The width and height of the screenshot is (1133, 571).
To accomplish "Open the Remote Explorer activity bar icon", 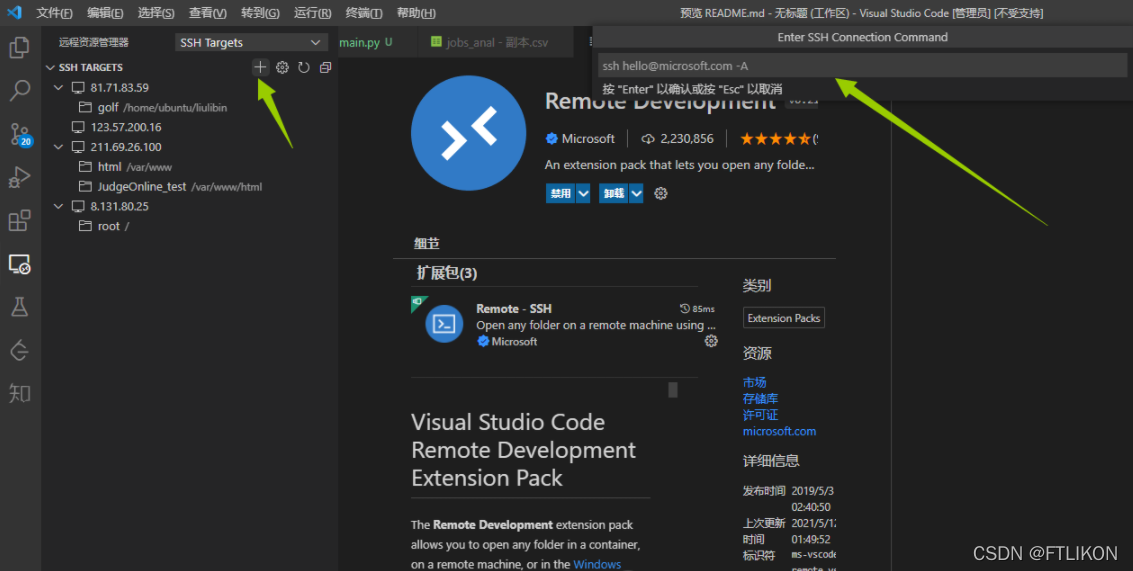I will tap(20, 264).
